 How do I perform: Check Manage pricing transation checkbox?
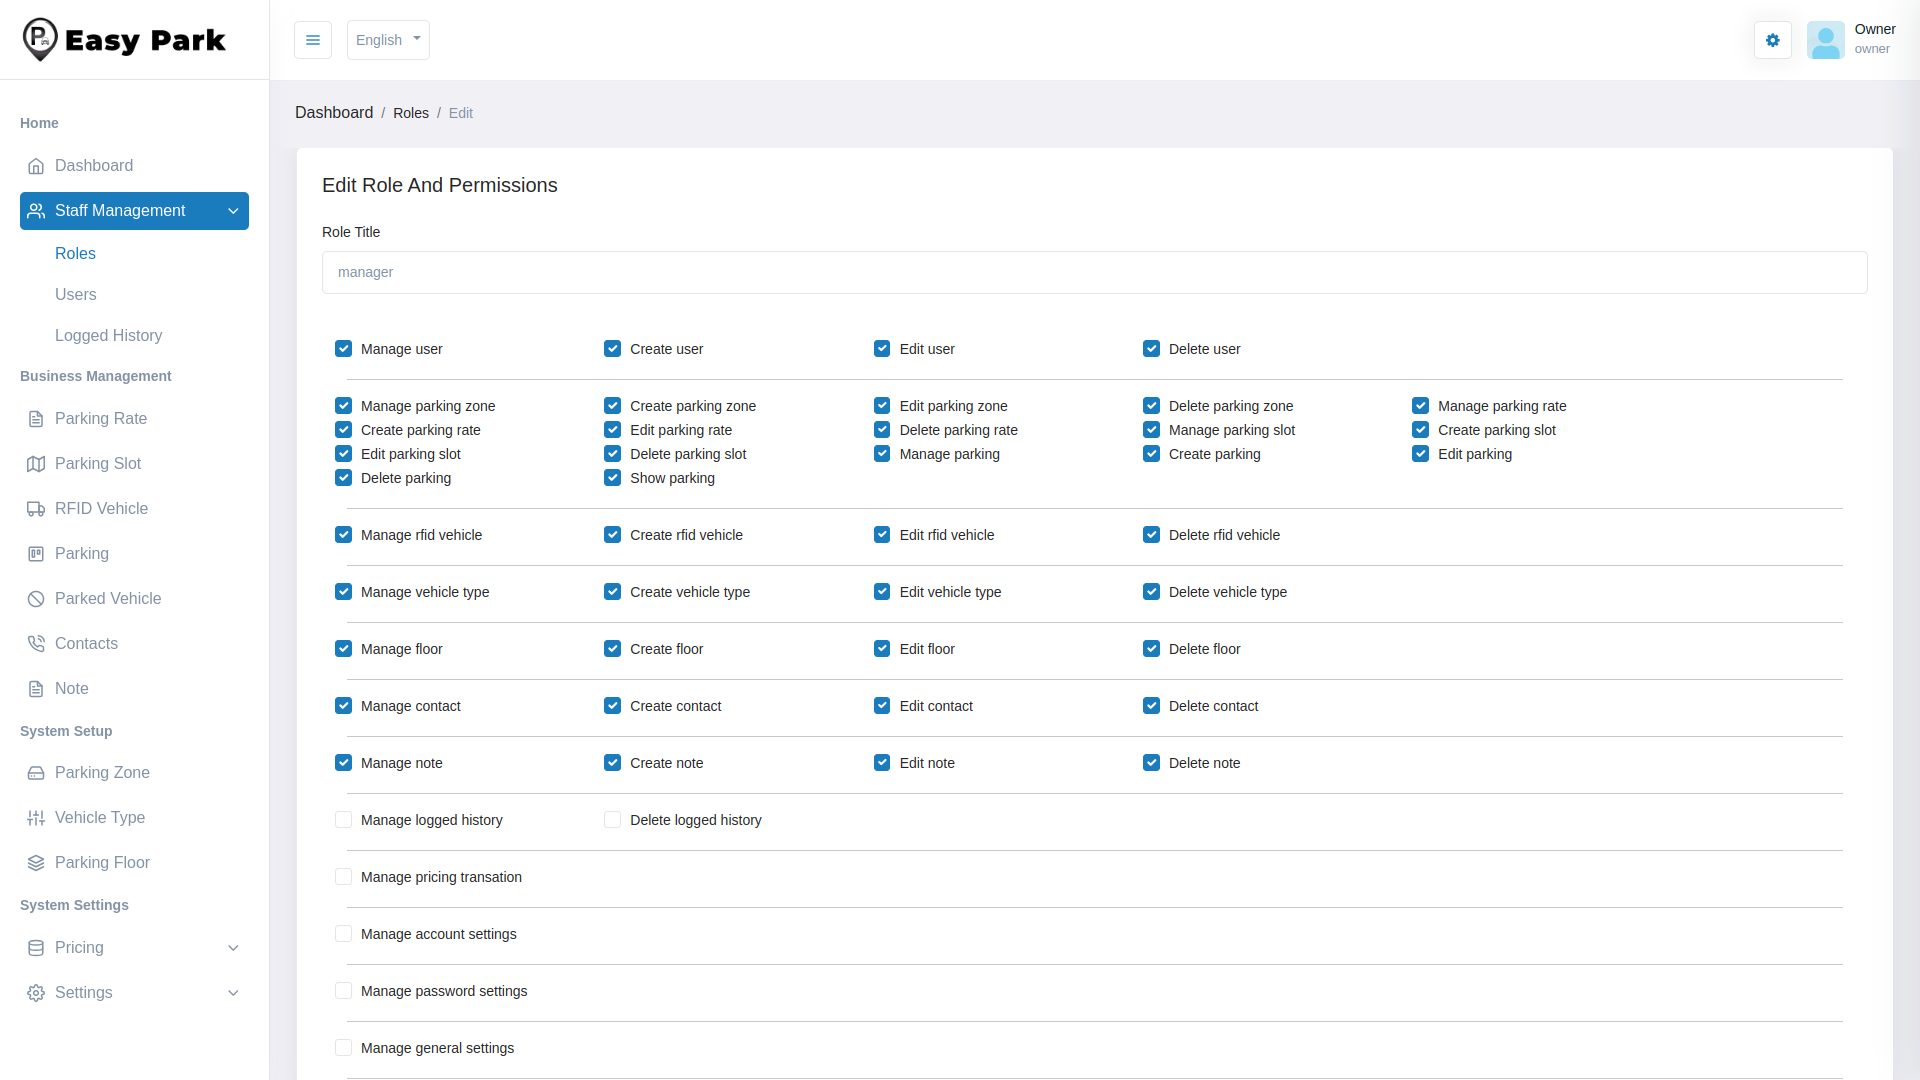click(343, 877)
